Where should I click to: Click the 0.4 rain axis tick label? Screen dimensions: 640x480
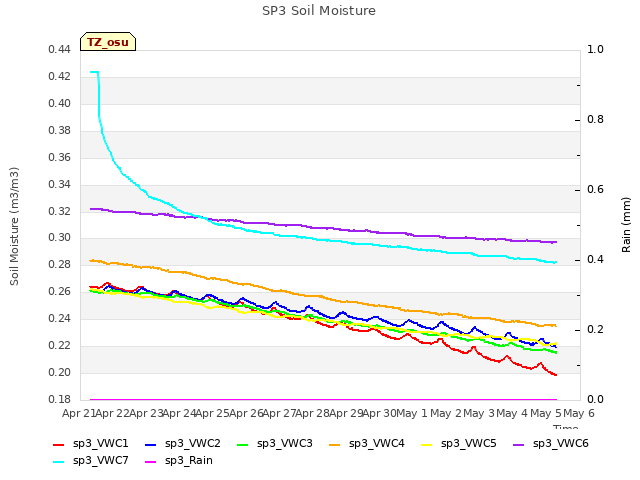click(x=595, y=260)
